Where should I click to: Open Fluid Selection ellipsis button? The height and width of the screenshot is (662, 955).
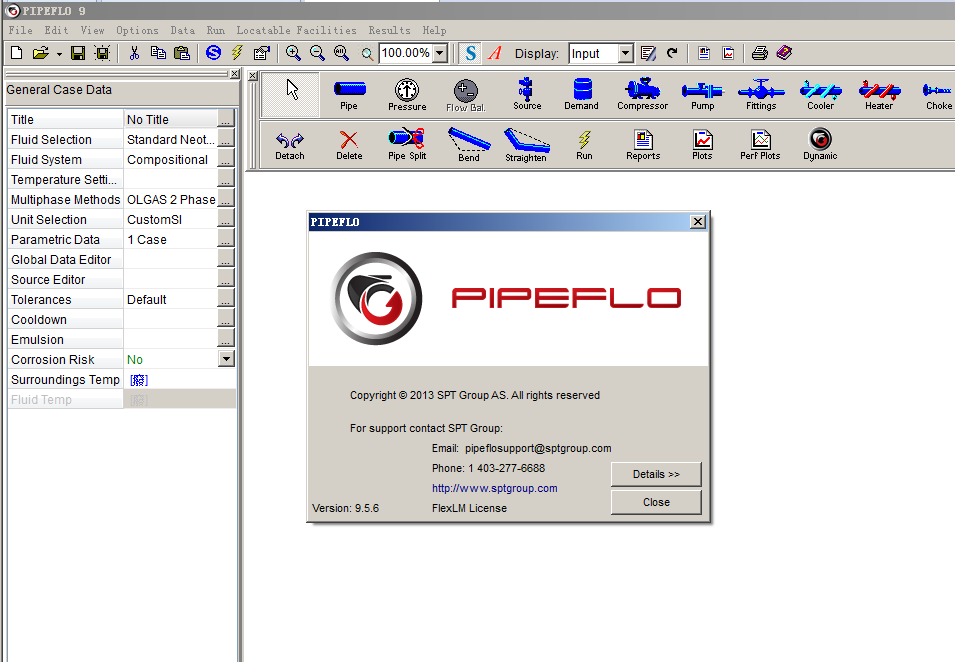[x=225, y=139]
